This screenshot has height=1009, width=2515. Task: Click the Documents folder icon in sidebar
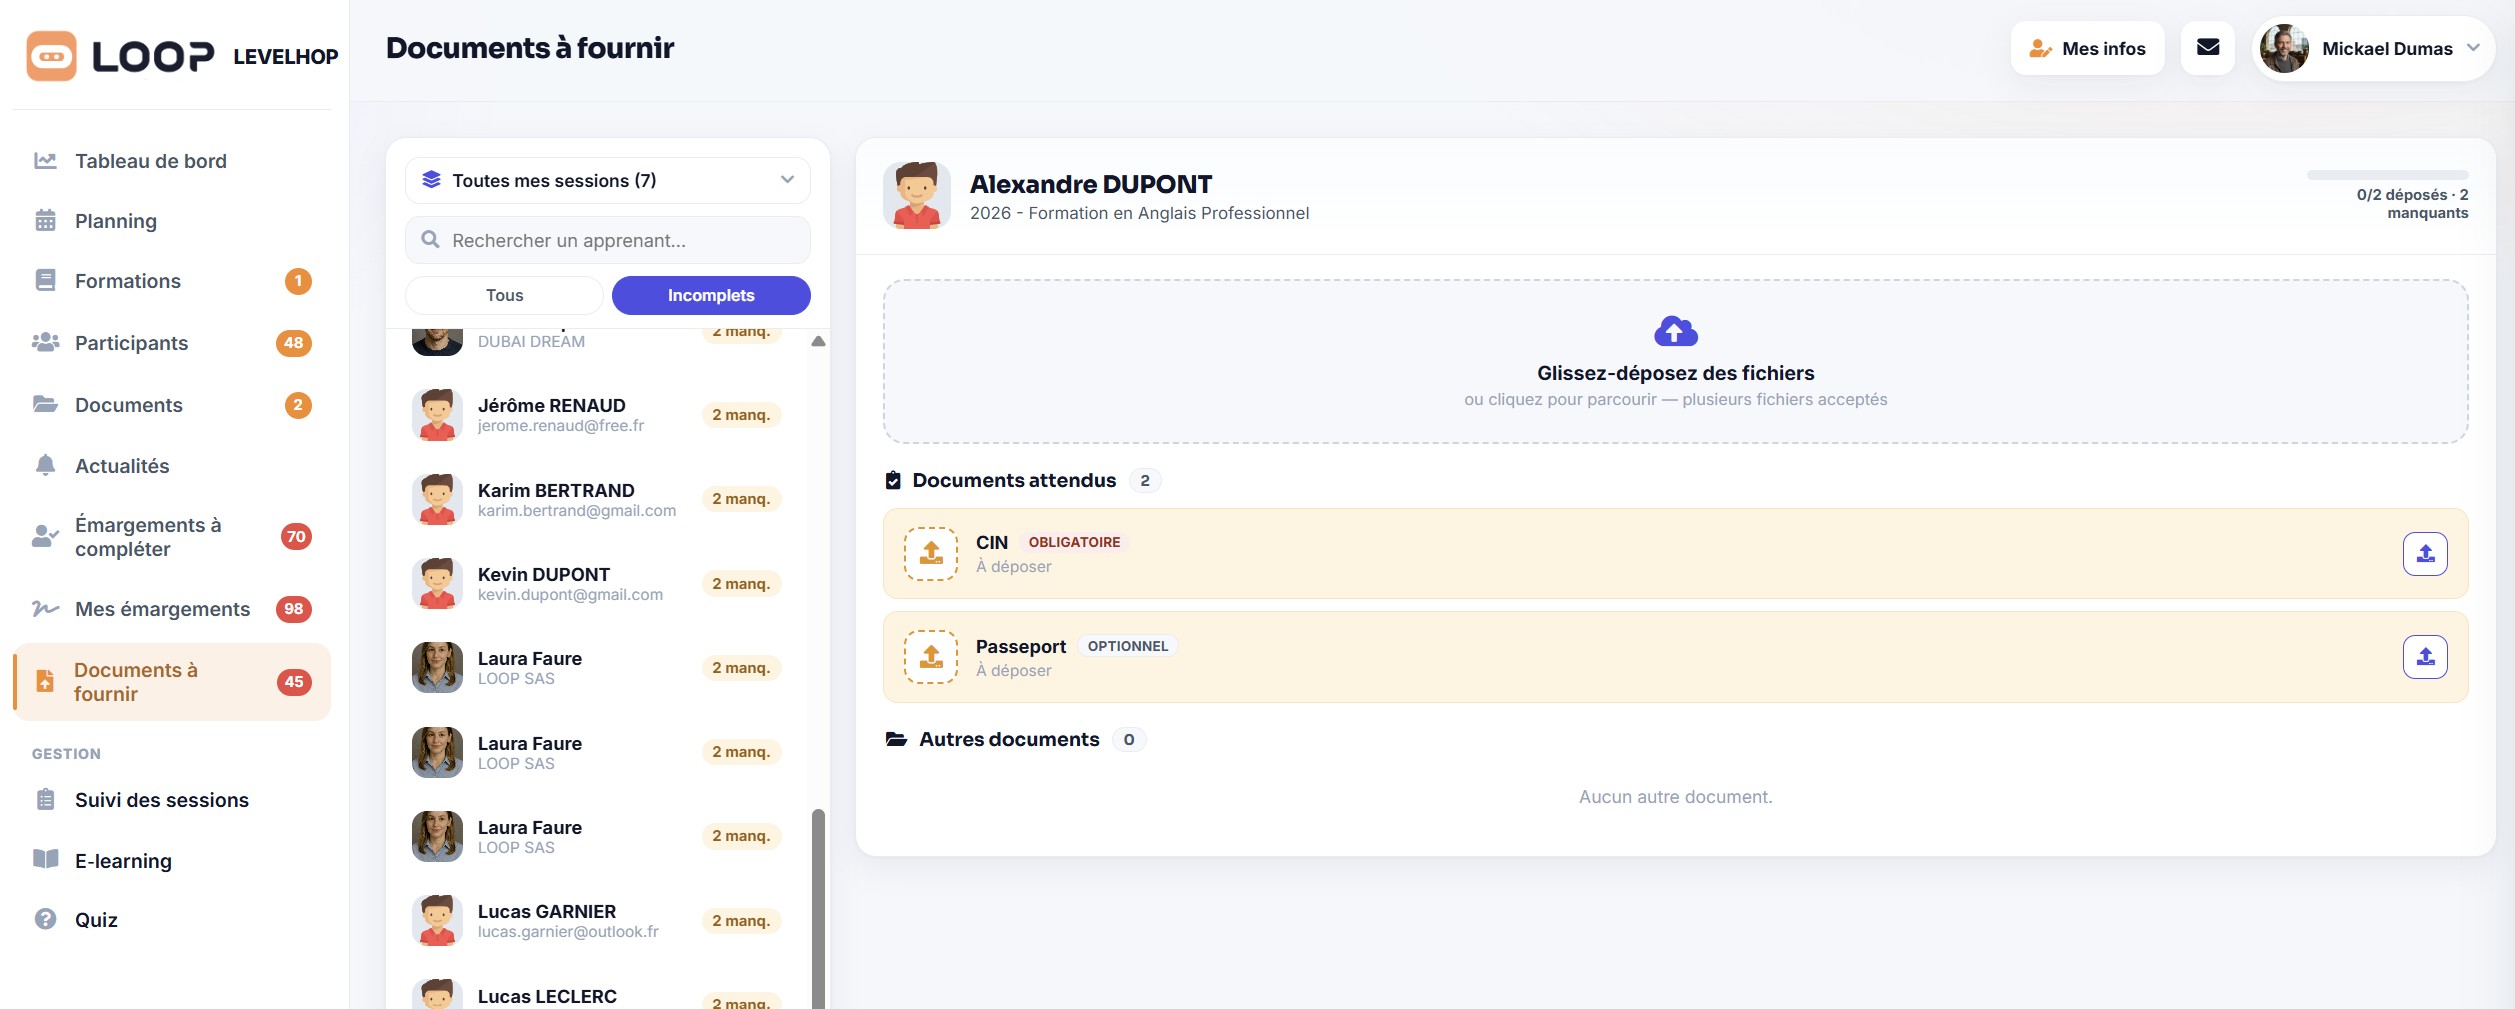click(x=45, y=405)
